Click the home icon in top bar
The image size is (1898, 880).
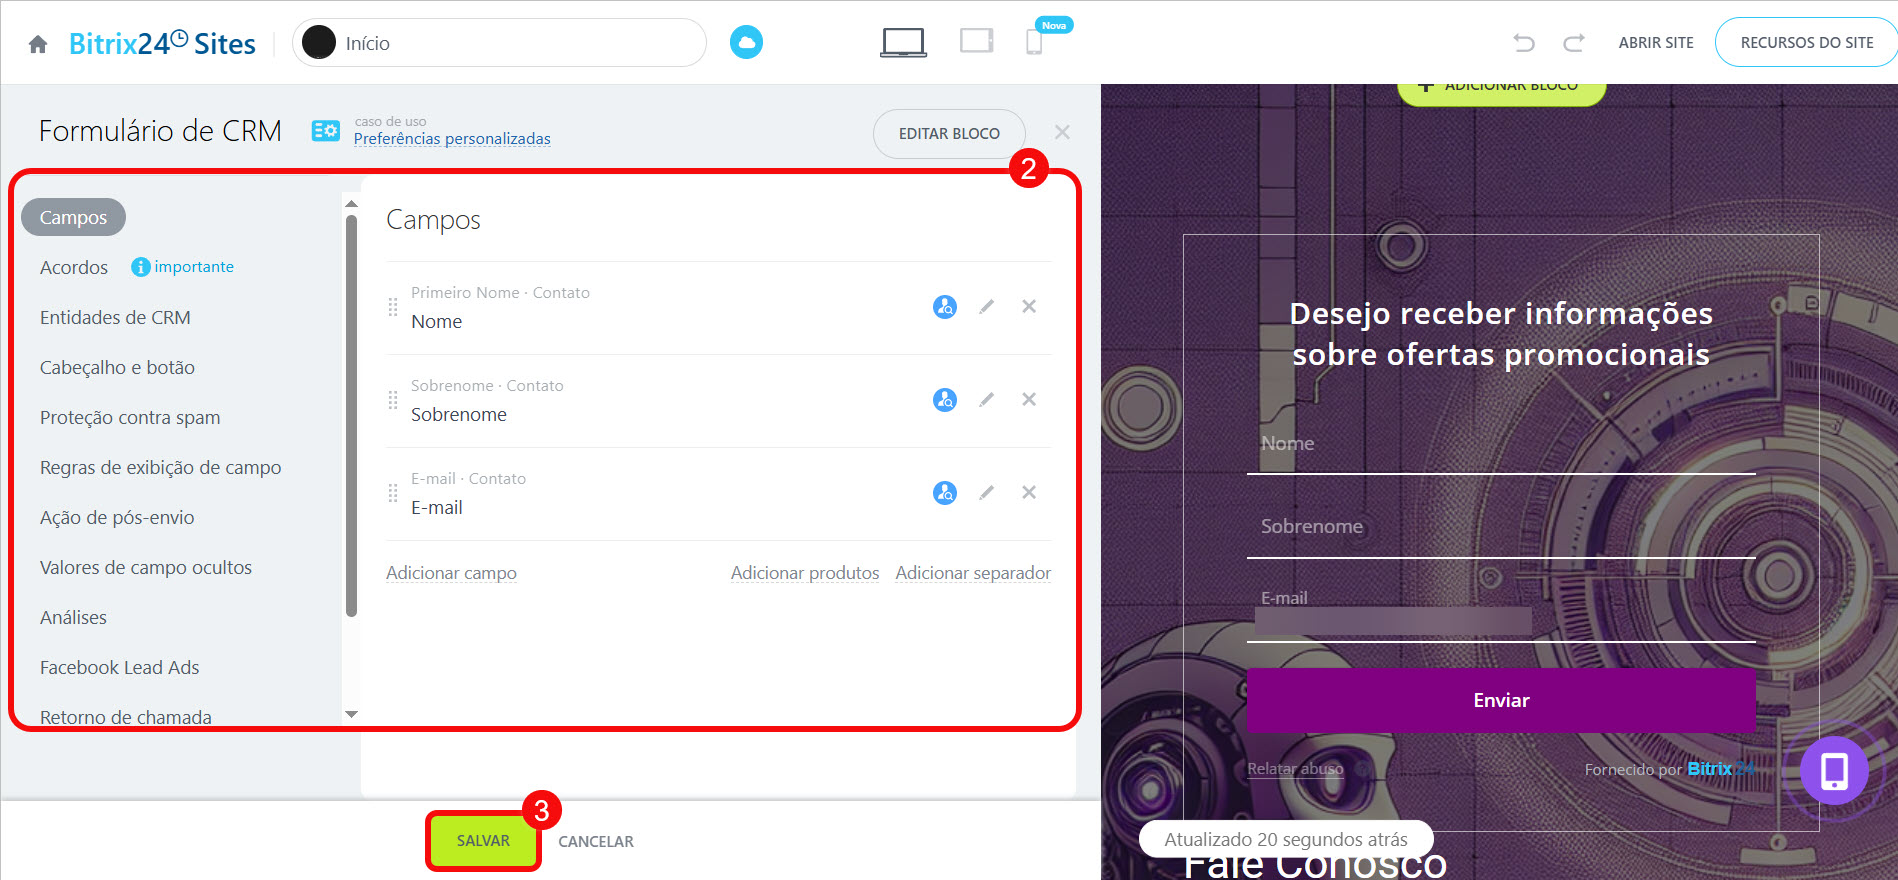(x=38, y=44)
